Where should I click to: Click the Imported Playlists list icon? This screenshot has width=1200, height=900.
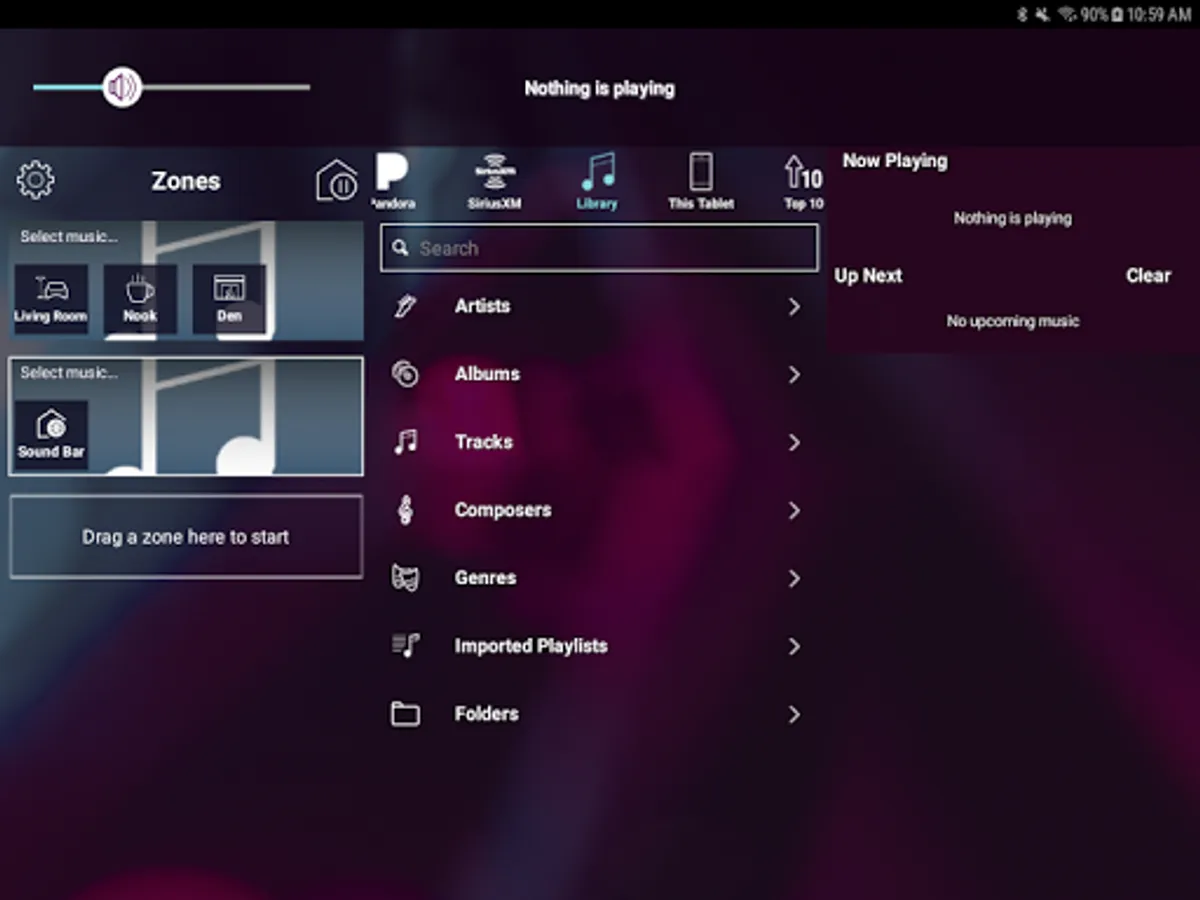[x=405, y=646]
